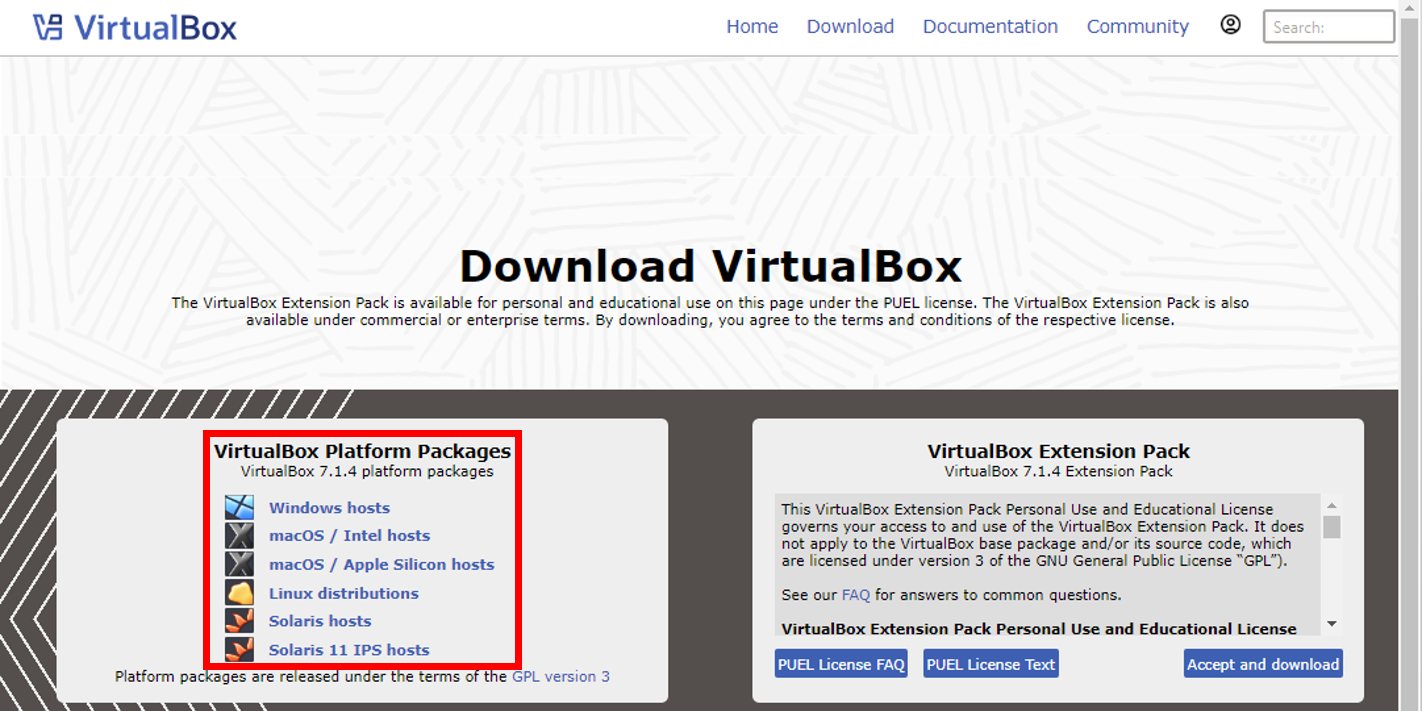1422x711 pixels.
Task: Click the Solaris hosts icon
Action: click(239, 620)
